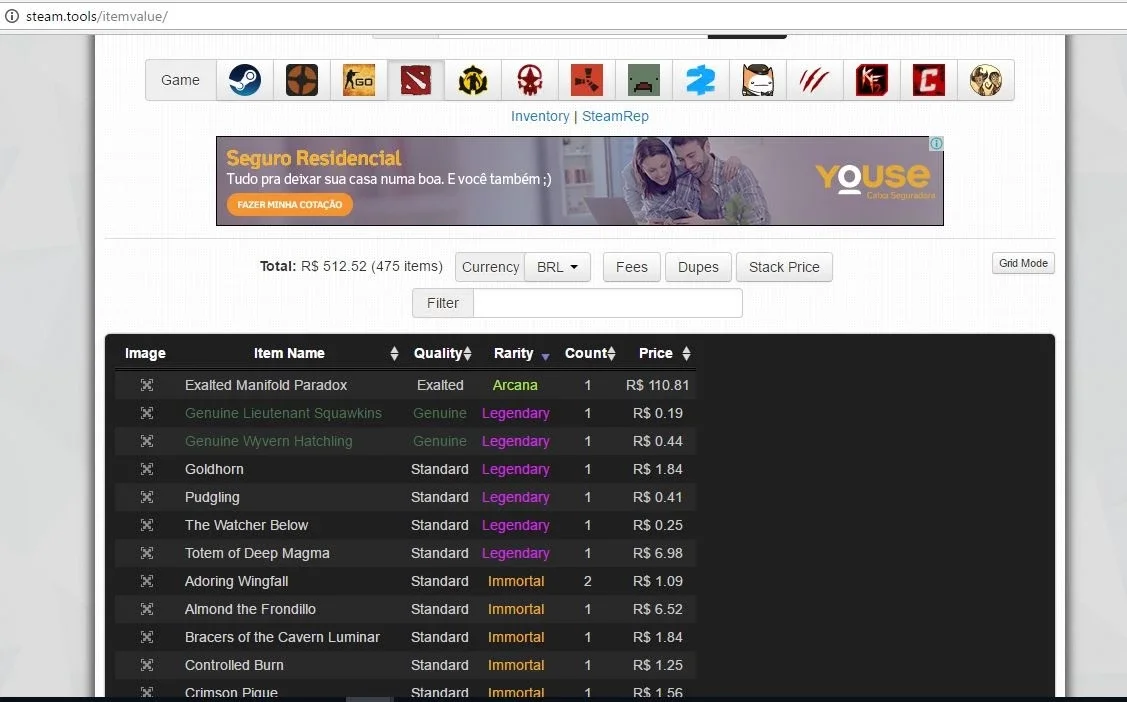Sort by Price column arrows

click(686, 354)
